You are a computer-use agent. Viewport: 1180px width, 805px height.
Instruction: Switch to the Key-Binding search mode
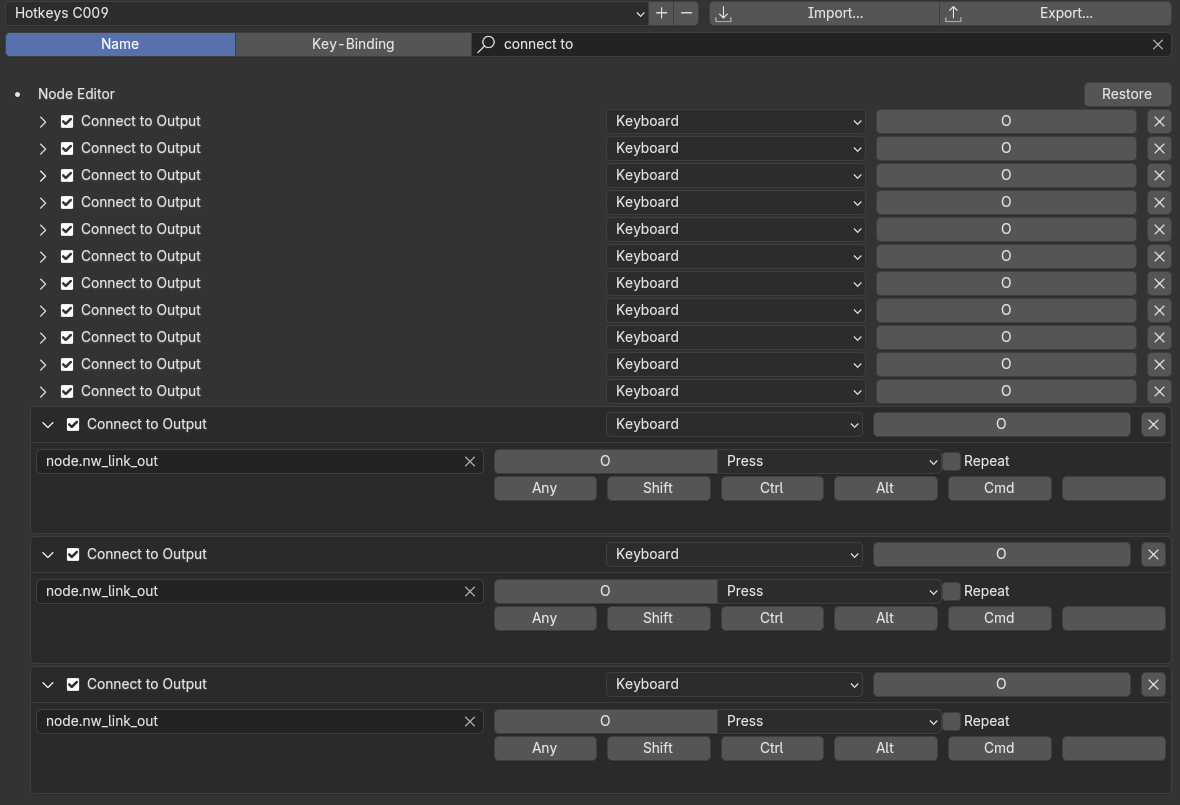(x=353, y=44)
